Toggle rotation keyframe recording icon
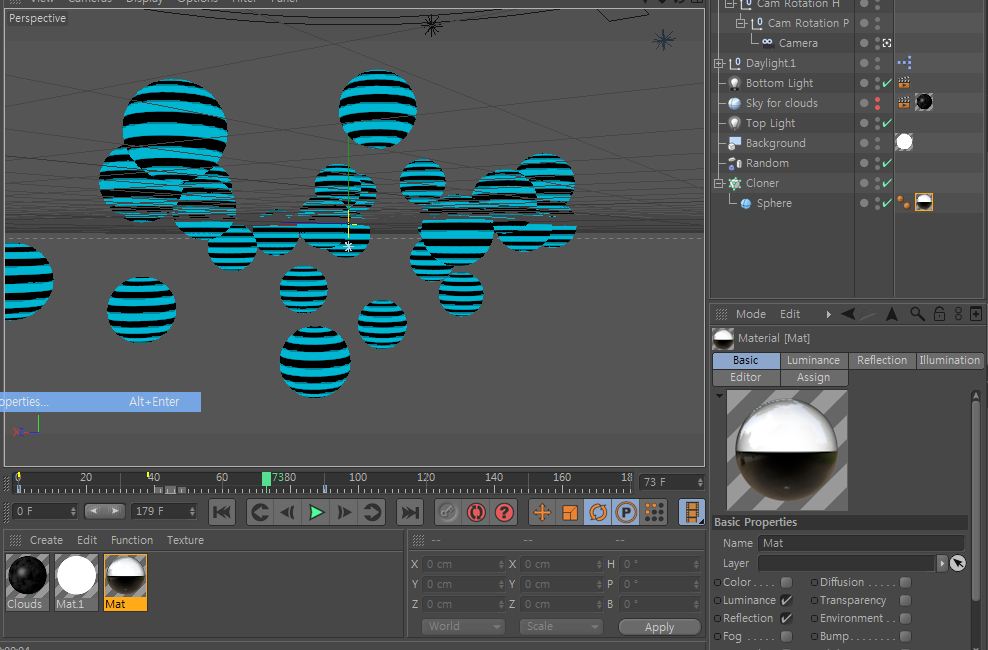The height and width of the screenshot is (650, 988). (x=597, y=512)
